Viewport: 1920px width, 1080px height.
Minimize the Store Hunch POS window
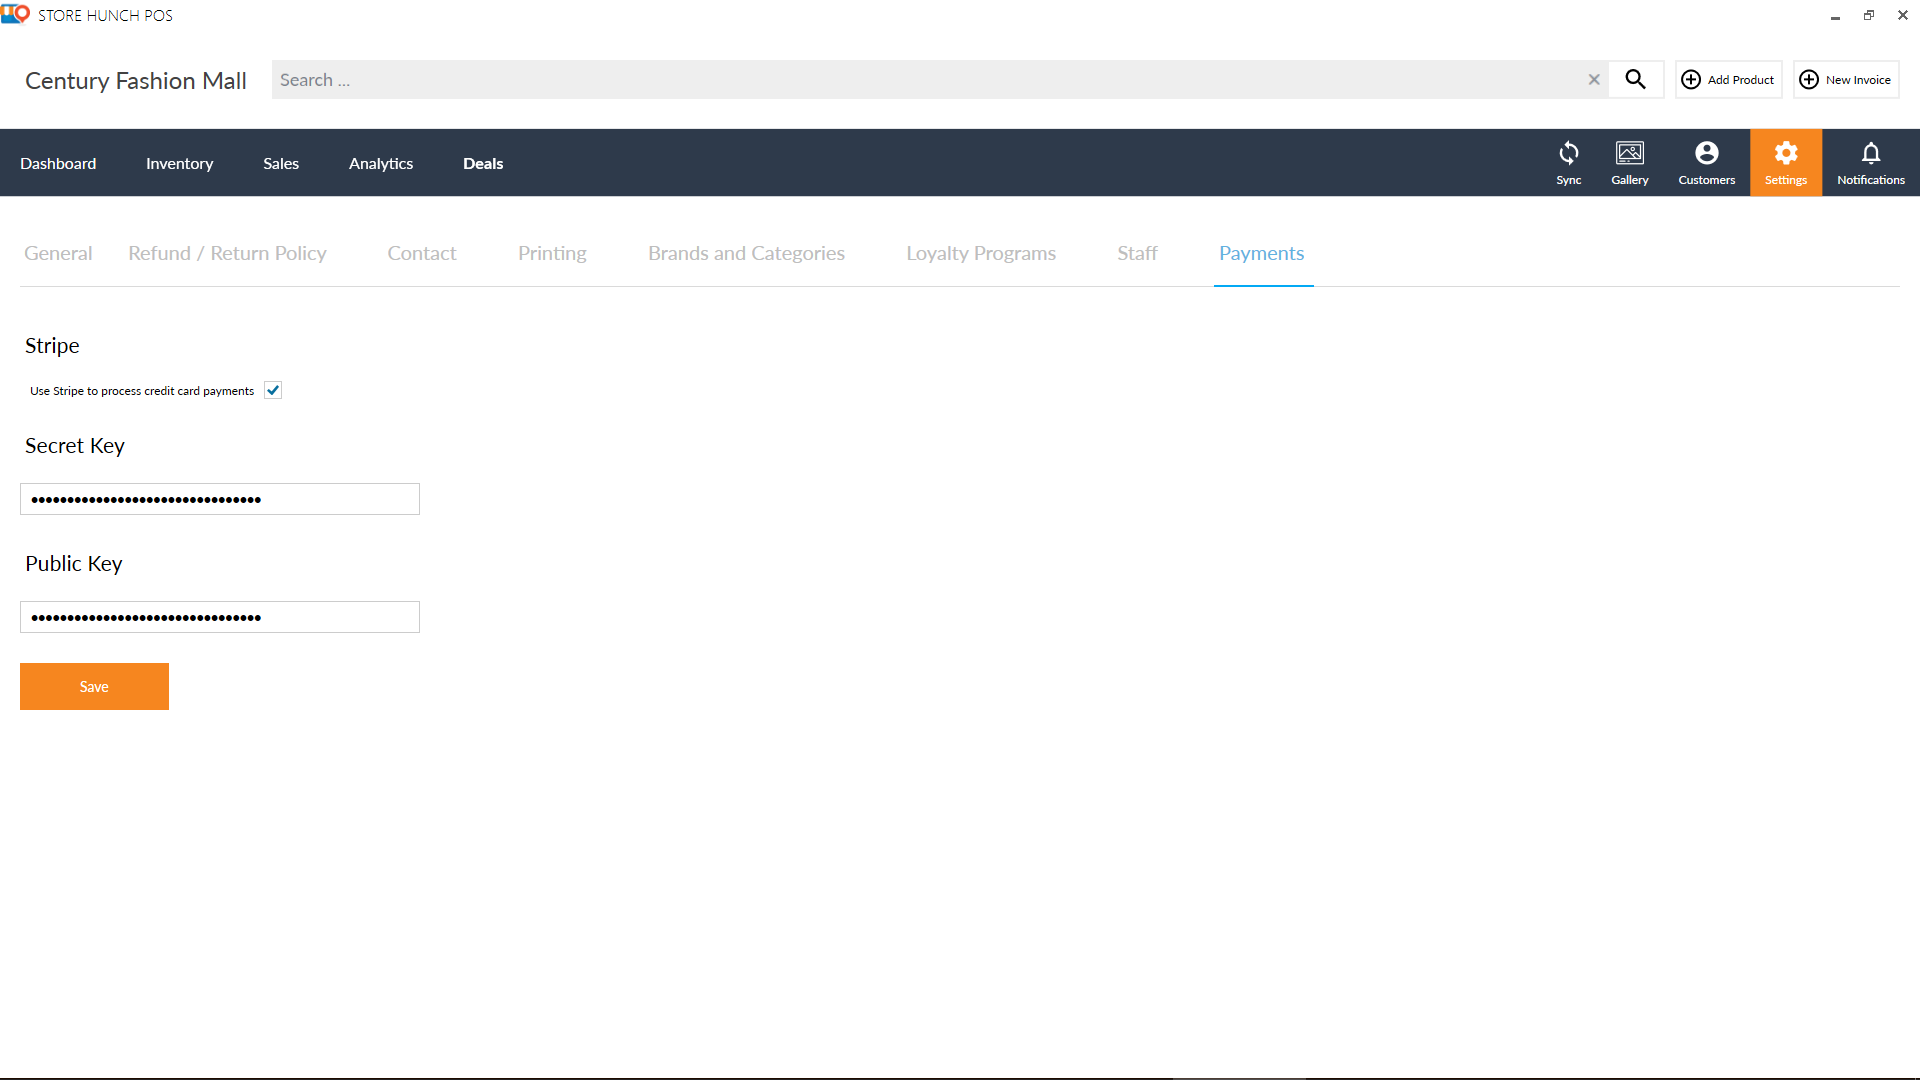coord(1835,16)
